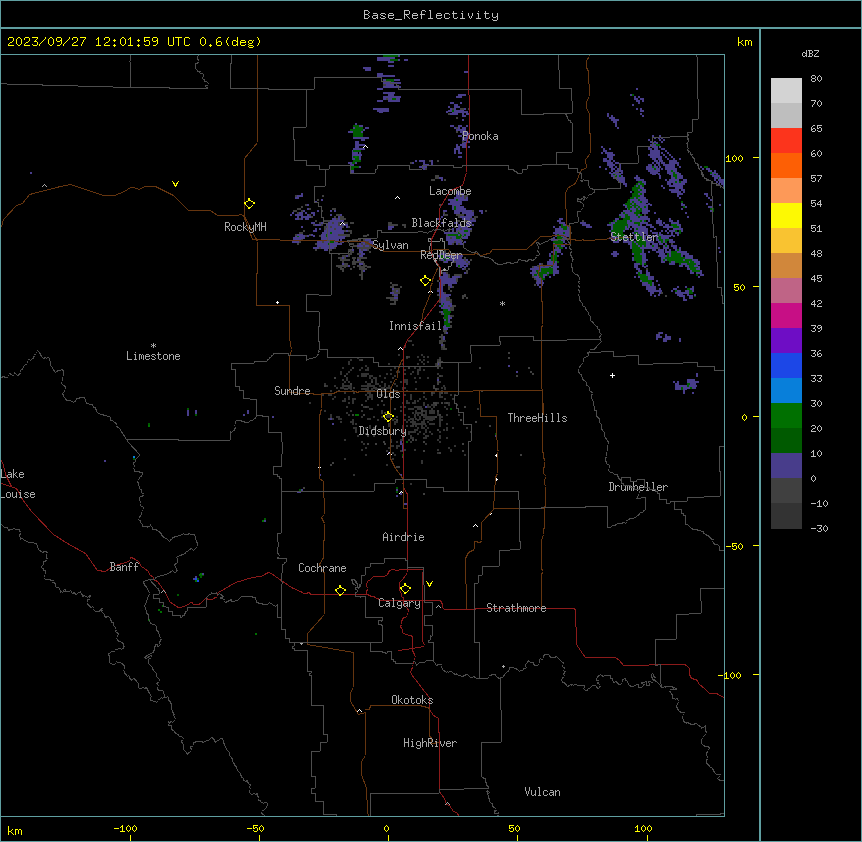Select the -50 tick on the right axis

[x=734, y=546]
